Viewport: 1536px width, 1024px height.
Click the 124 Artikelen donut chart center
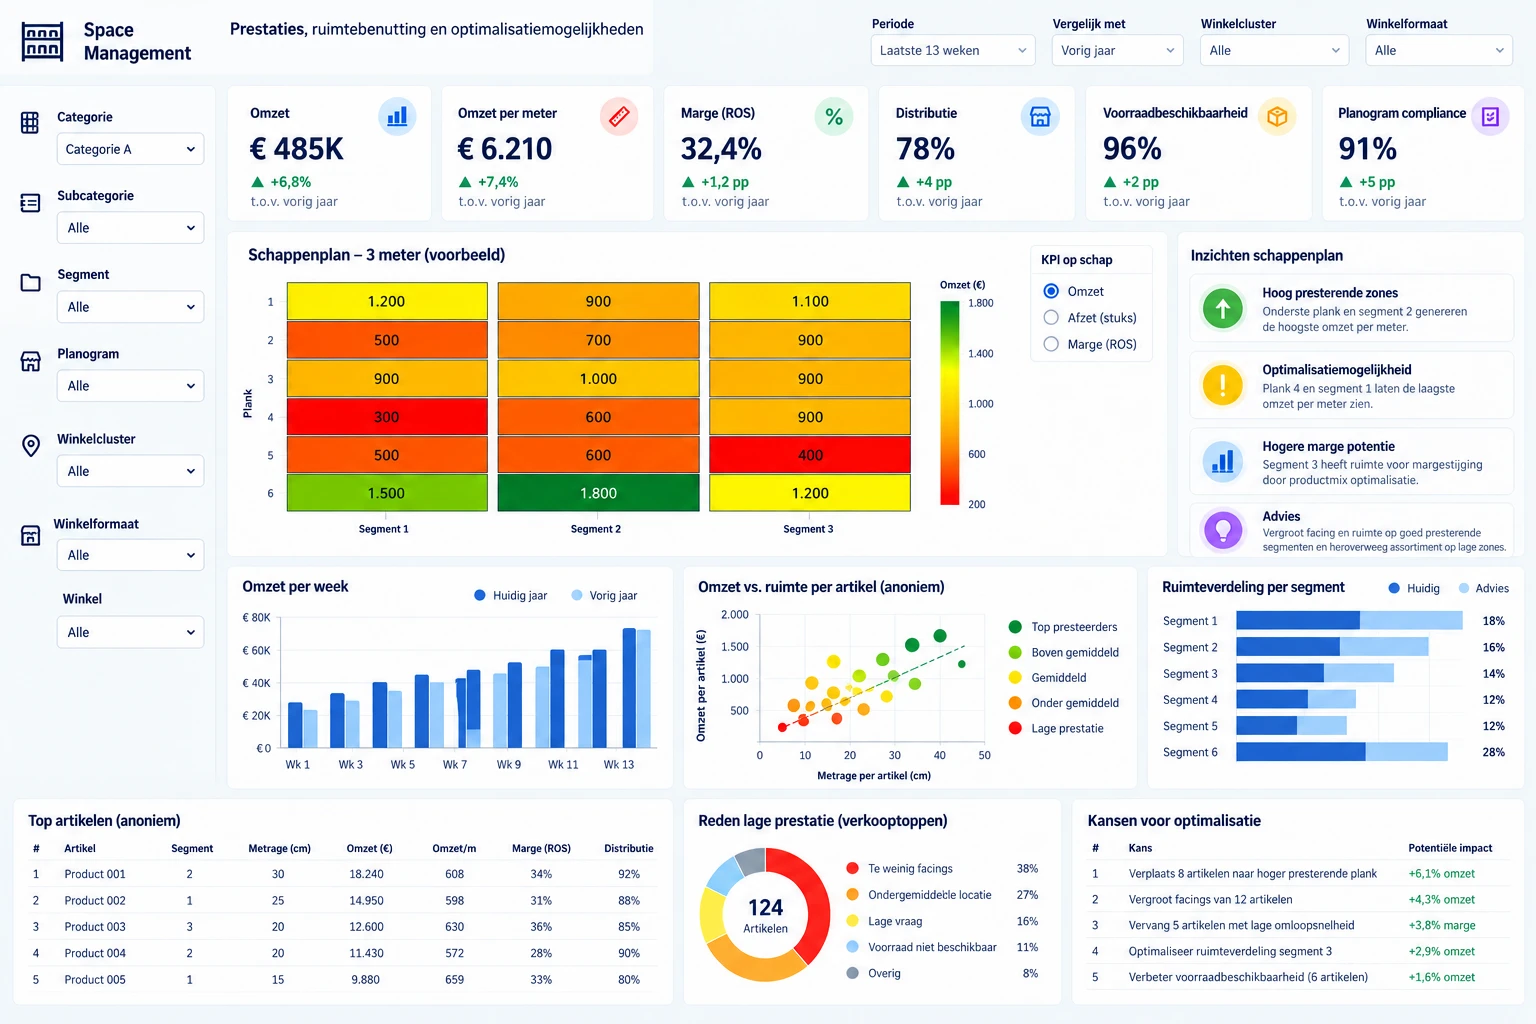pos(765,914)
